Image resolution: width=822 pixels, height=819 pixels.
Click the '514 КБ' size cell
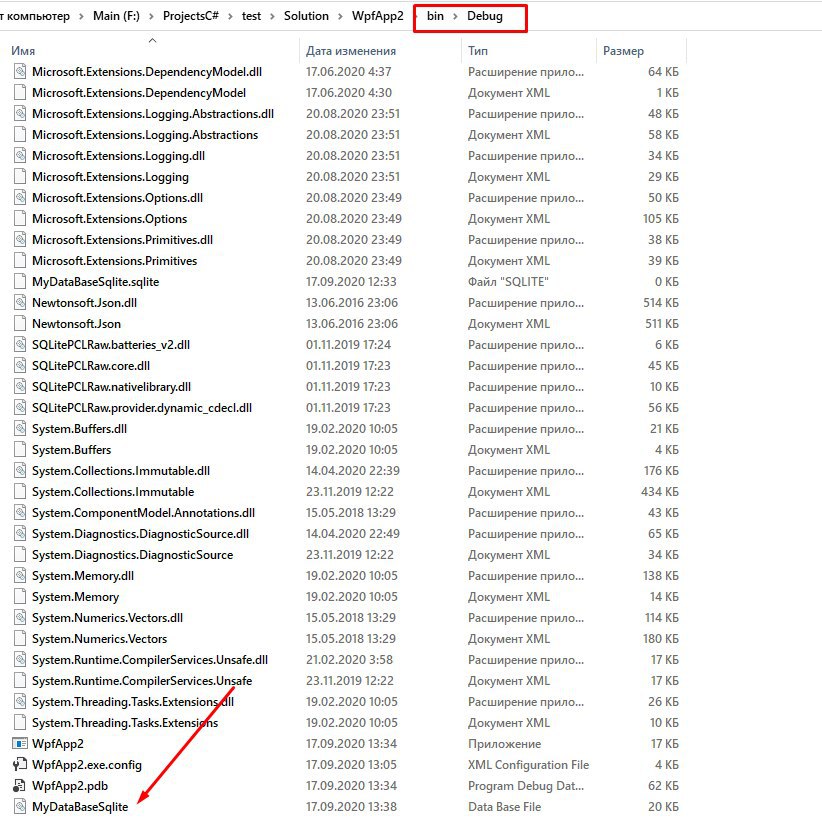tap(661, 303)
